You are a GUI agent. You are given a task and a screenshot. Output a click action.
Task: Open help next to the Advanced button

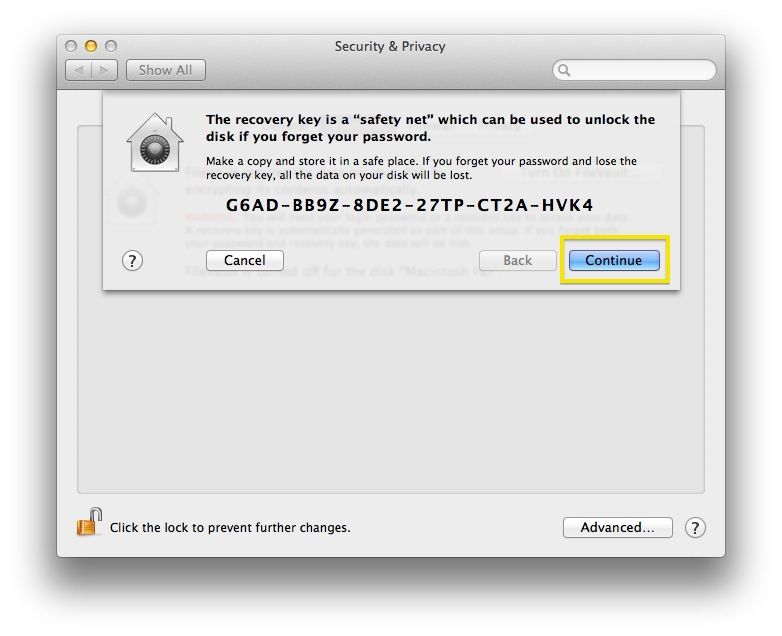[695, 527]
